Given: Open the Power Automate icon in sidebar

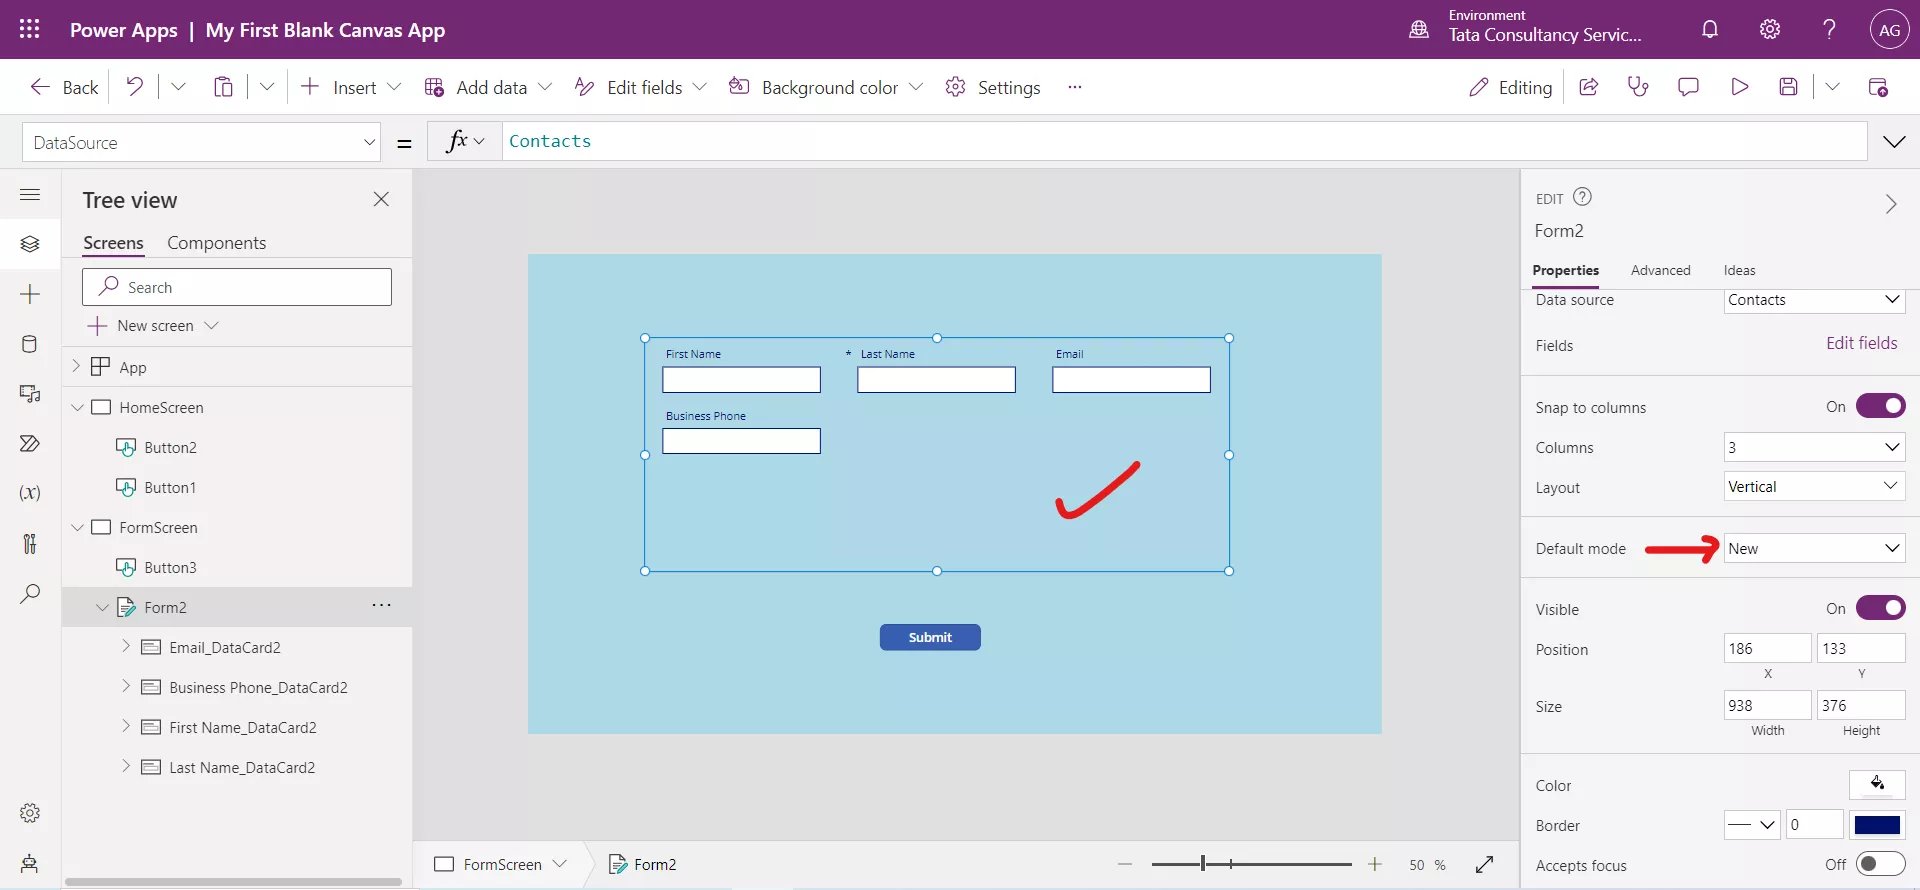Looking at the screenshot, I should click(x=30, y=443).
